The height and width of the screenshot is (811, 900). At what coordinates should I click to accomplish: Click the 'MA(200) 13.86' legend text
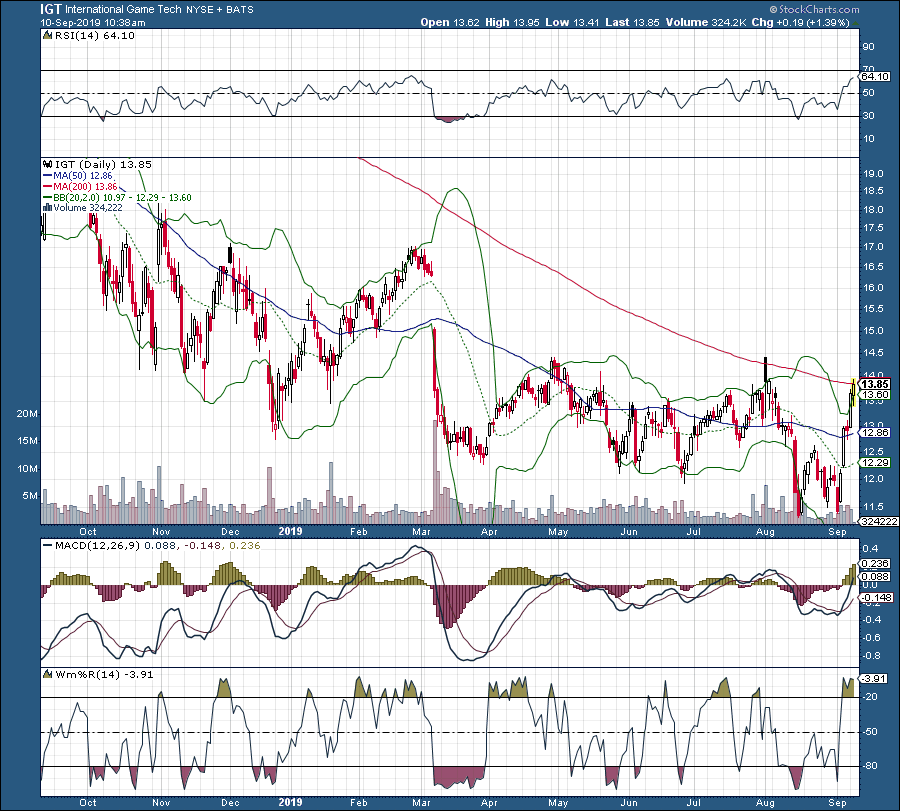click(86, 187)
